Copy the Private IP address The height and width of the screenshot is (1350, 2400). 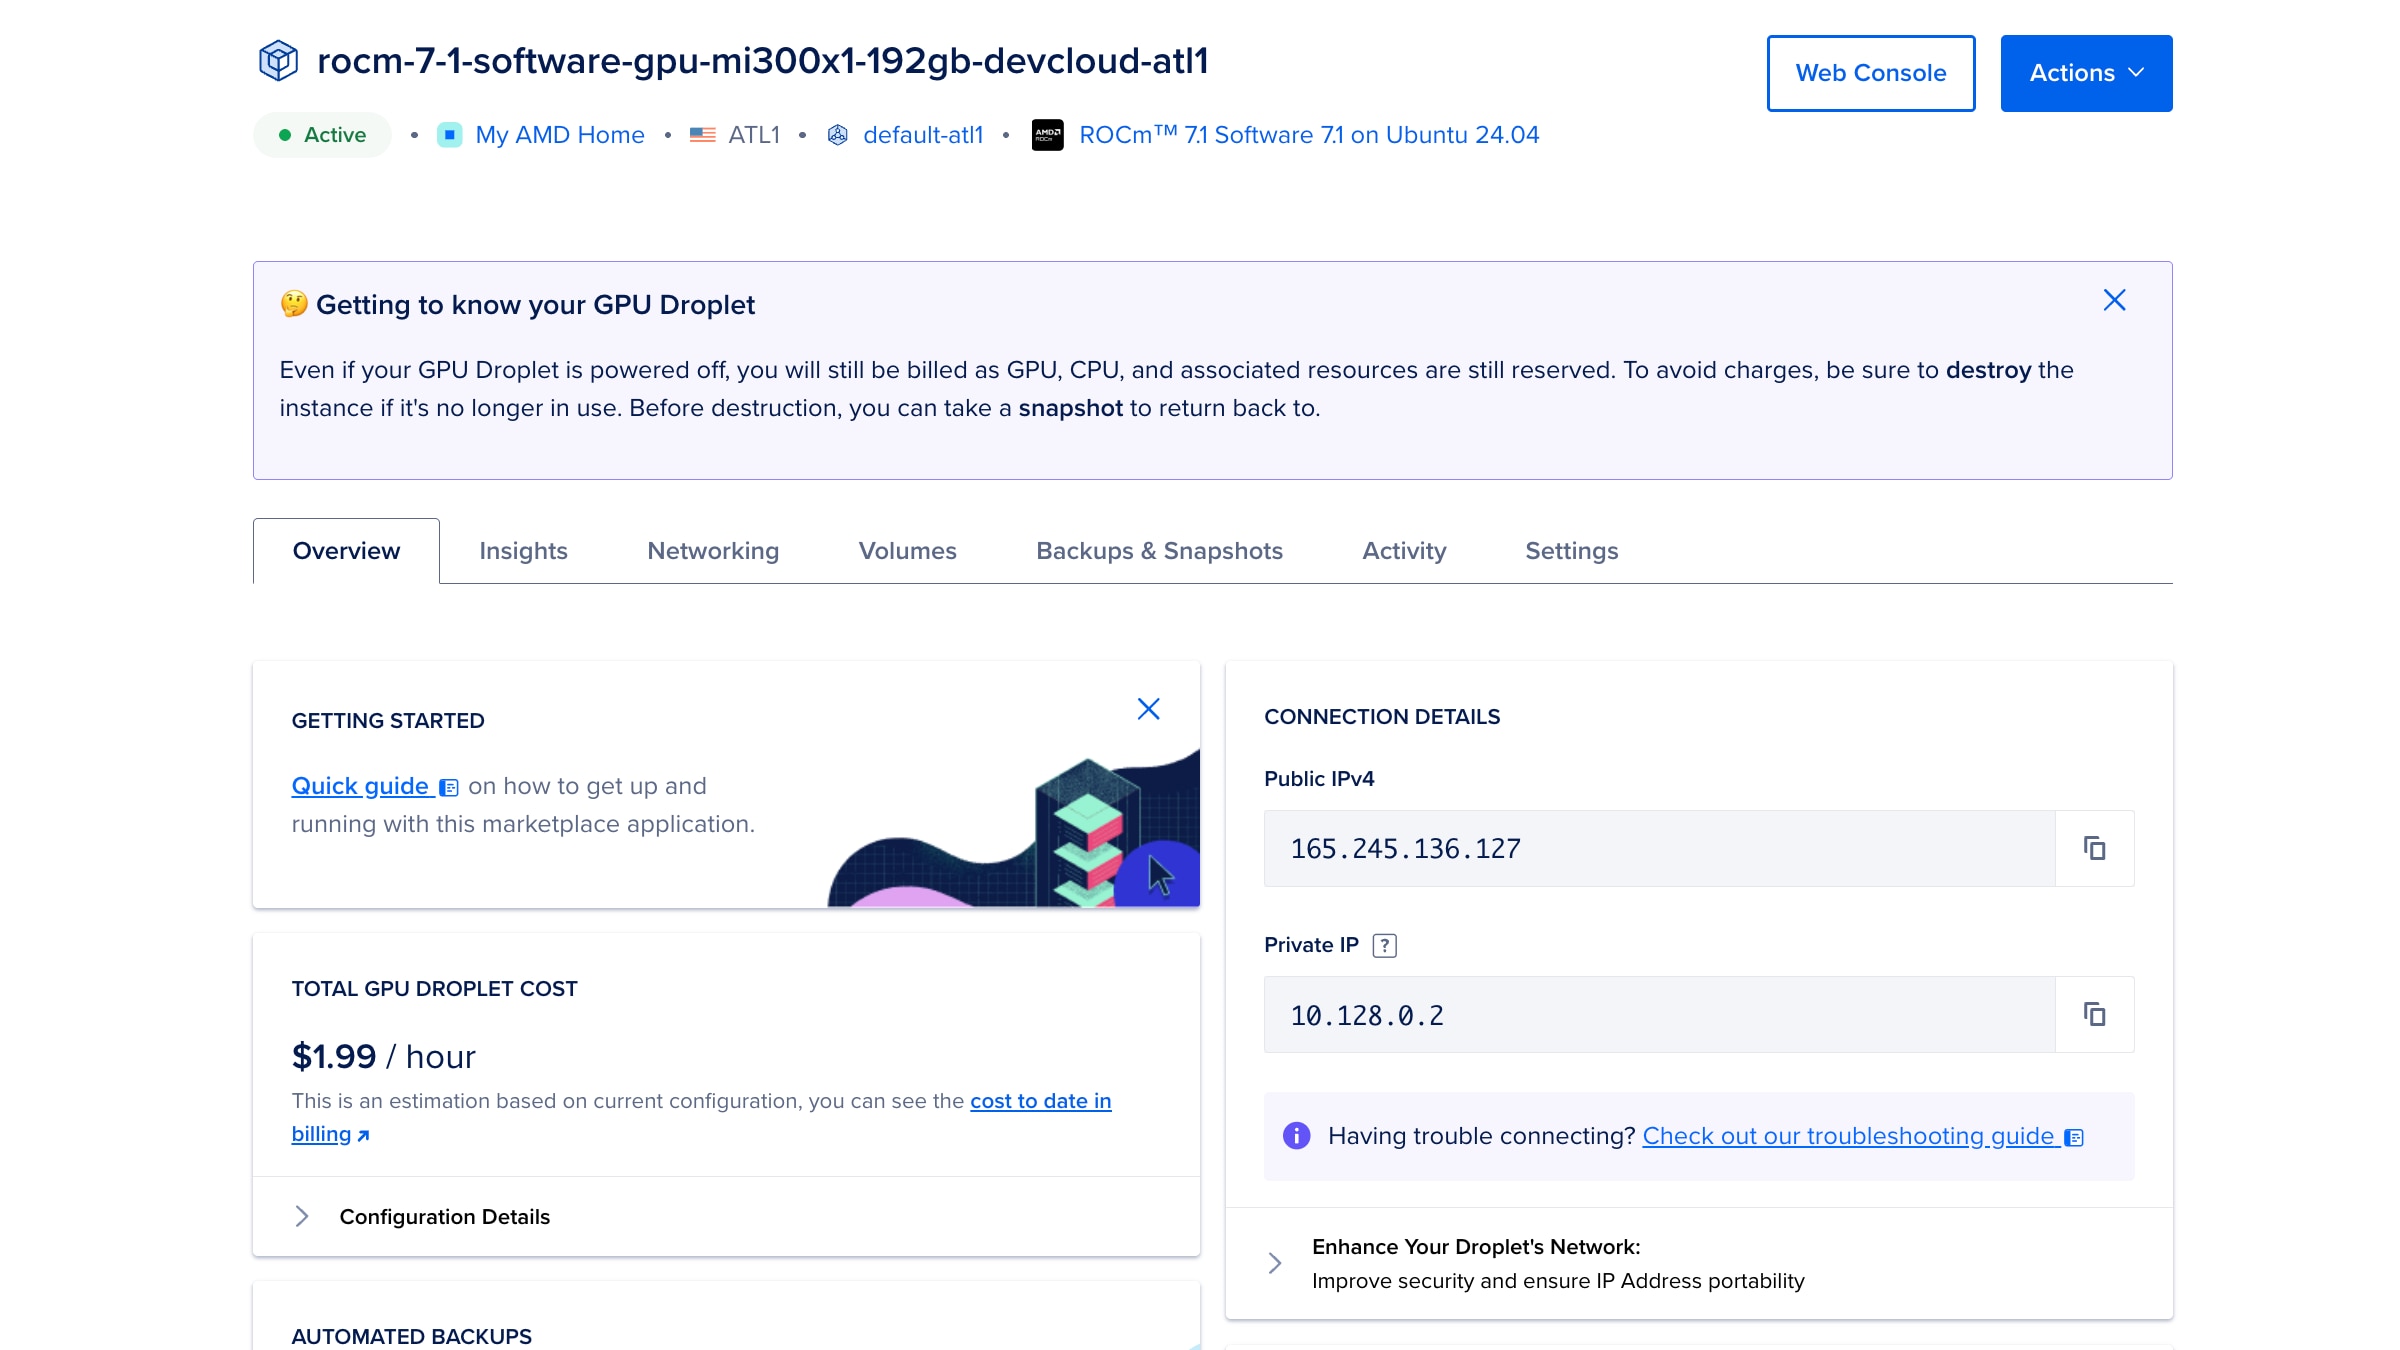coord(2094,1014)
